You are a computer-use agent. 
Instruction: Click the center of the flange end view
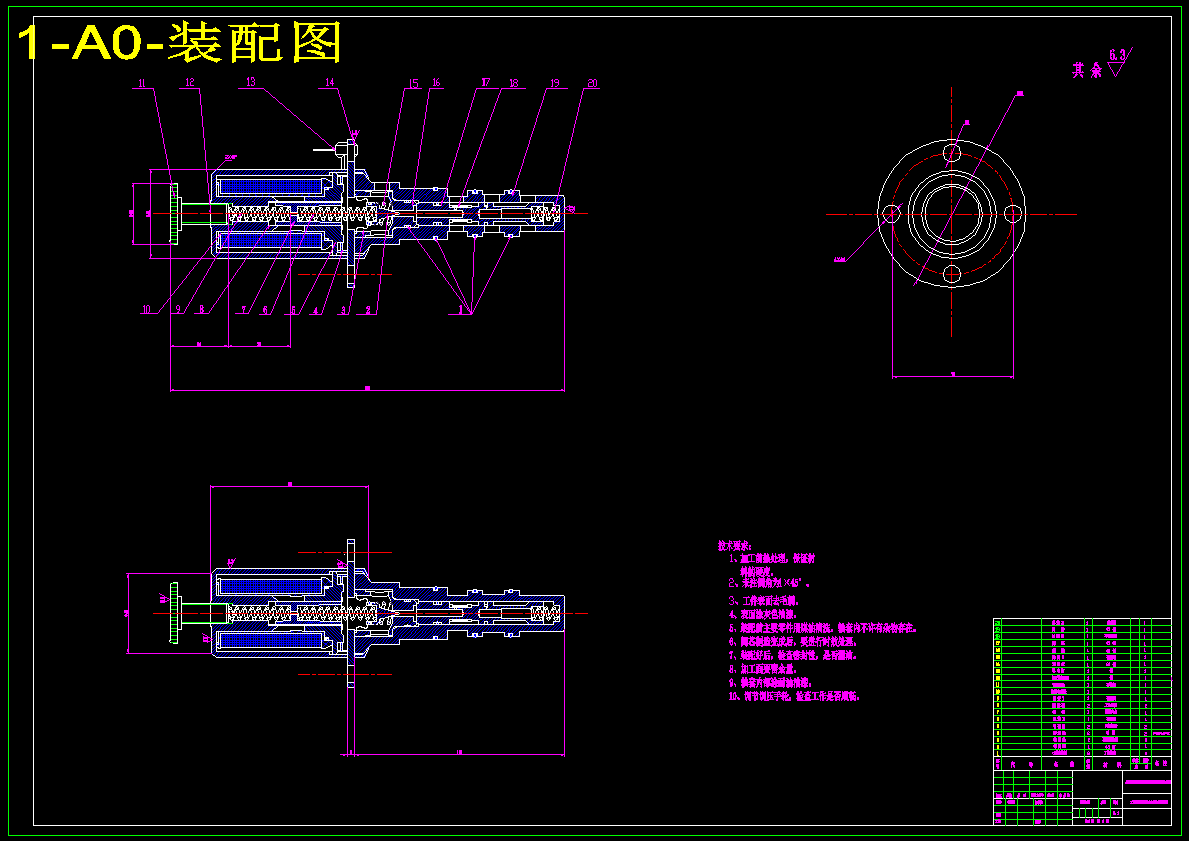(x=951, y=214)
